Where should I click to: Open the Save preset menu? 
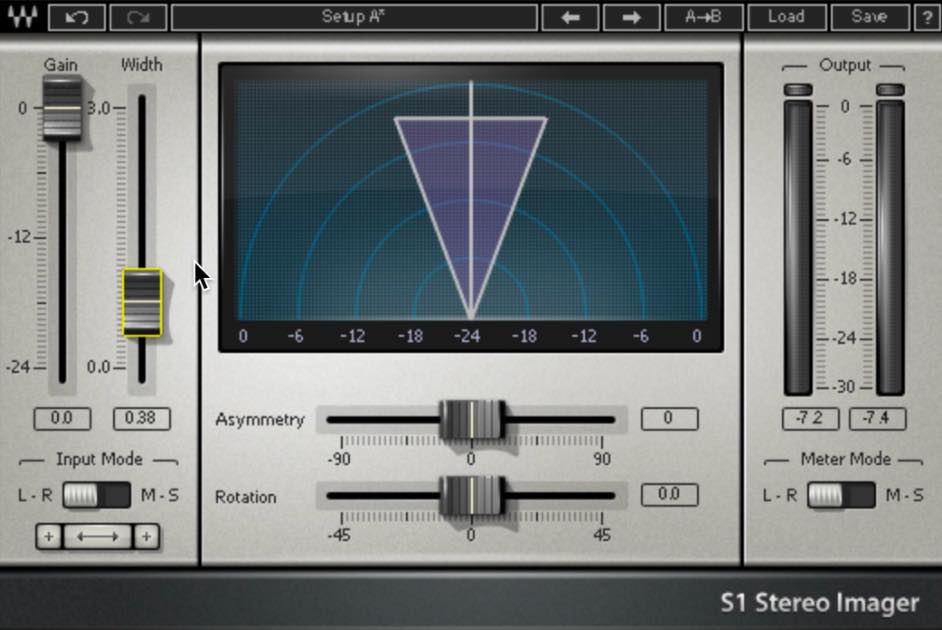click(x=869, y=17)
